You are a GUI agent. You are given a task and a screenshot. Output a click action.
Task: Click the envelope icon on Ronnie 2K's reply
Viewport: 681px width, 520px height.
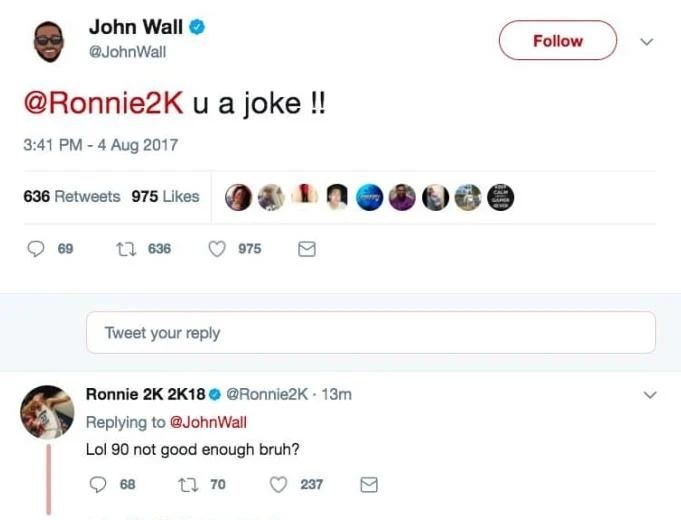pos(368,484)
